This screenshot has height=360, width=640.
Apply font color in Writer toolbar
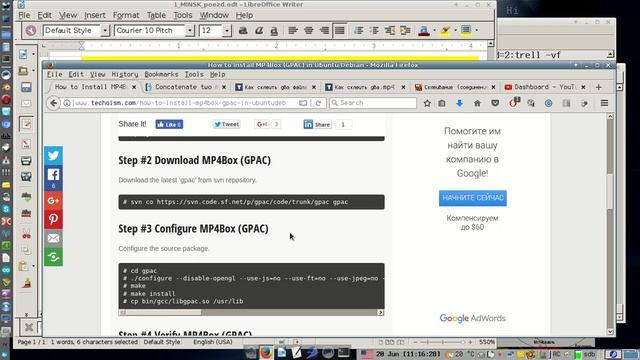click(424, 31)
